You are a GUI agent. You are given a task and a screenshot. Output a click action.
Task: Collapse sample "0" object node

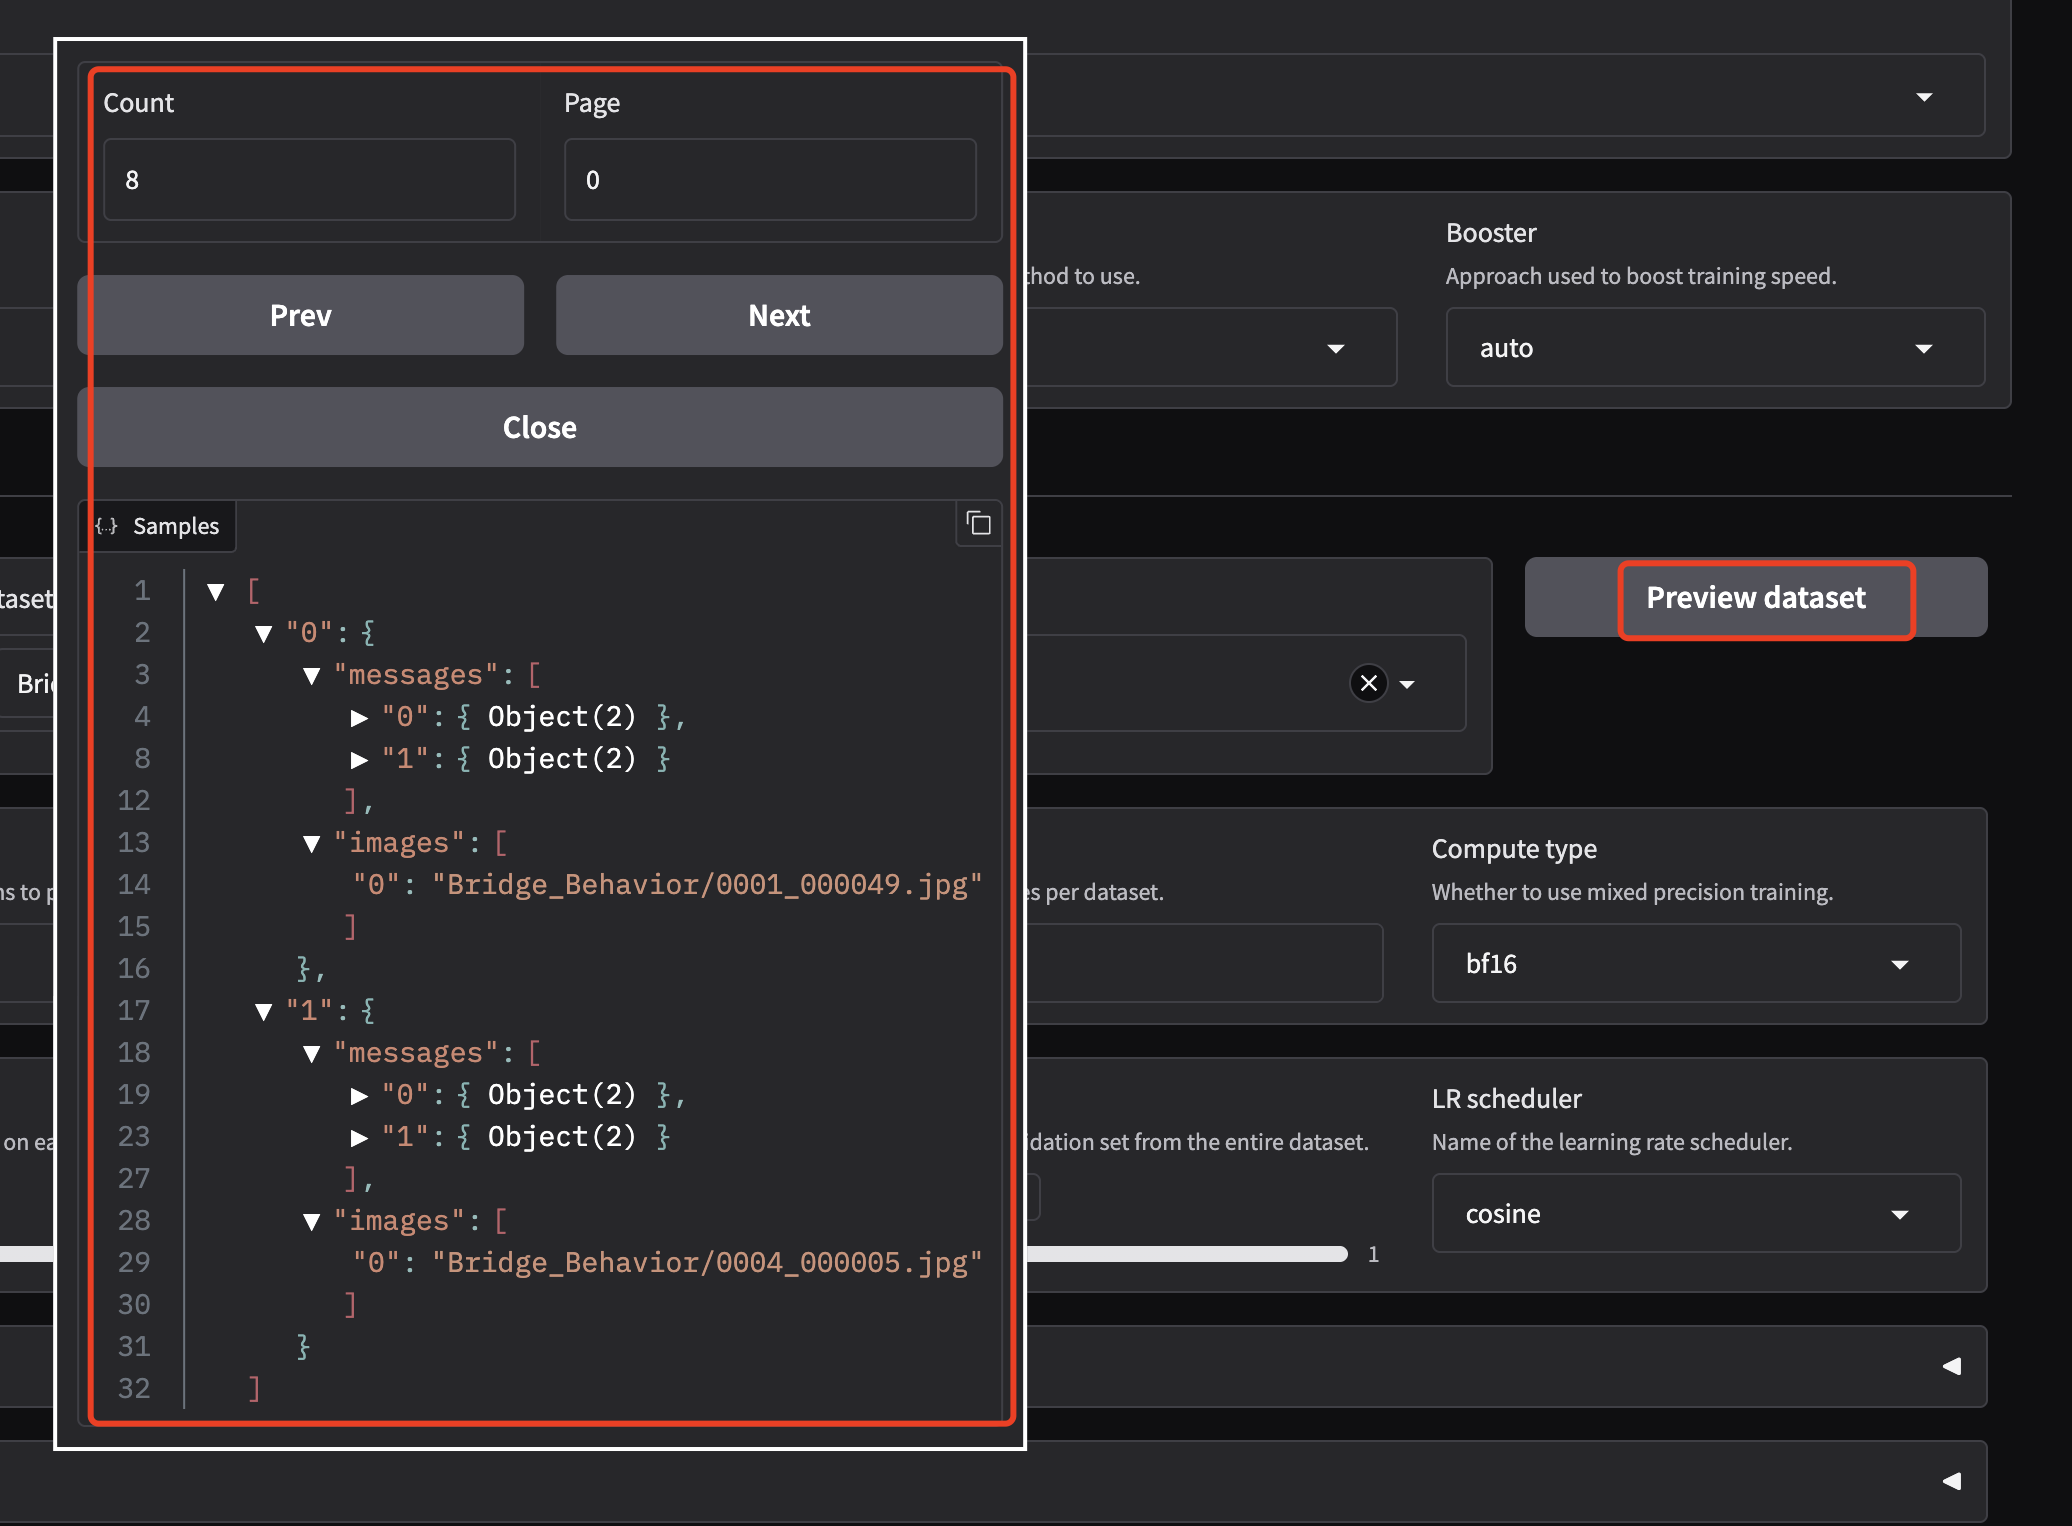pyautogui.click(x=264, y=634)
